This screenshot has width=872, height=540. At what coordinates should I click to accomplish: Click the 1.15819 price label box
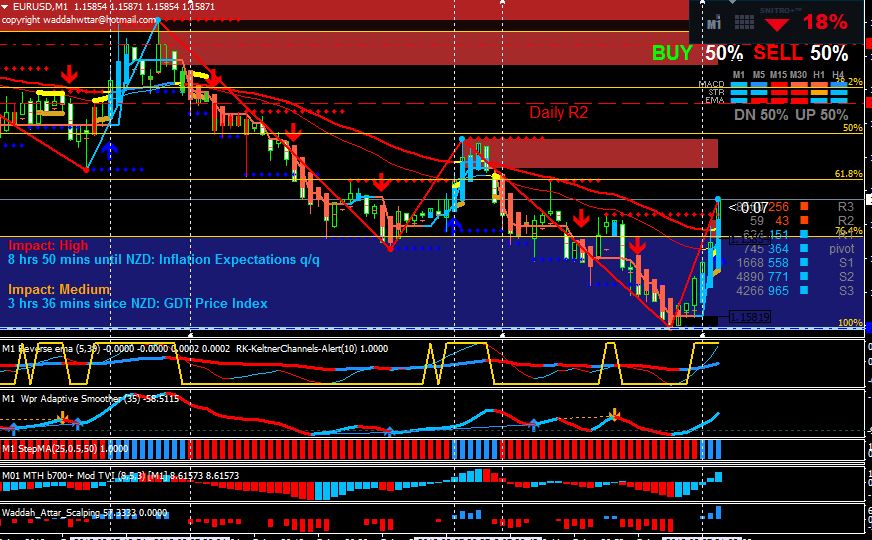tap(749, 317)
